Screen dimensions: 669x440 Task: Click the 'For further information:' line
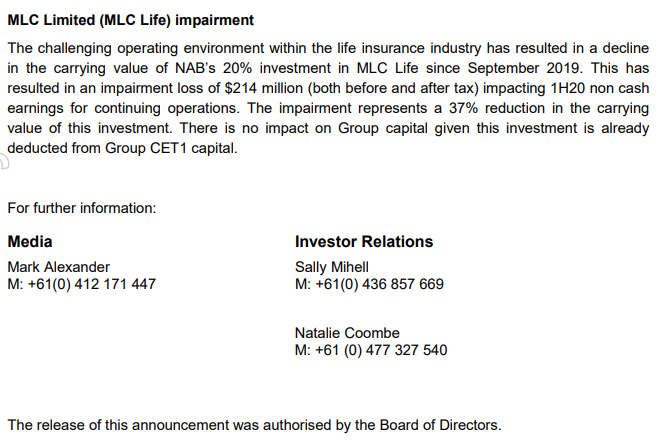pyautogui.click(x=82, y=208)
